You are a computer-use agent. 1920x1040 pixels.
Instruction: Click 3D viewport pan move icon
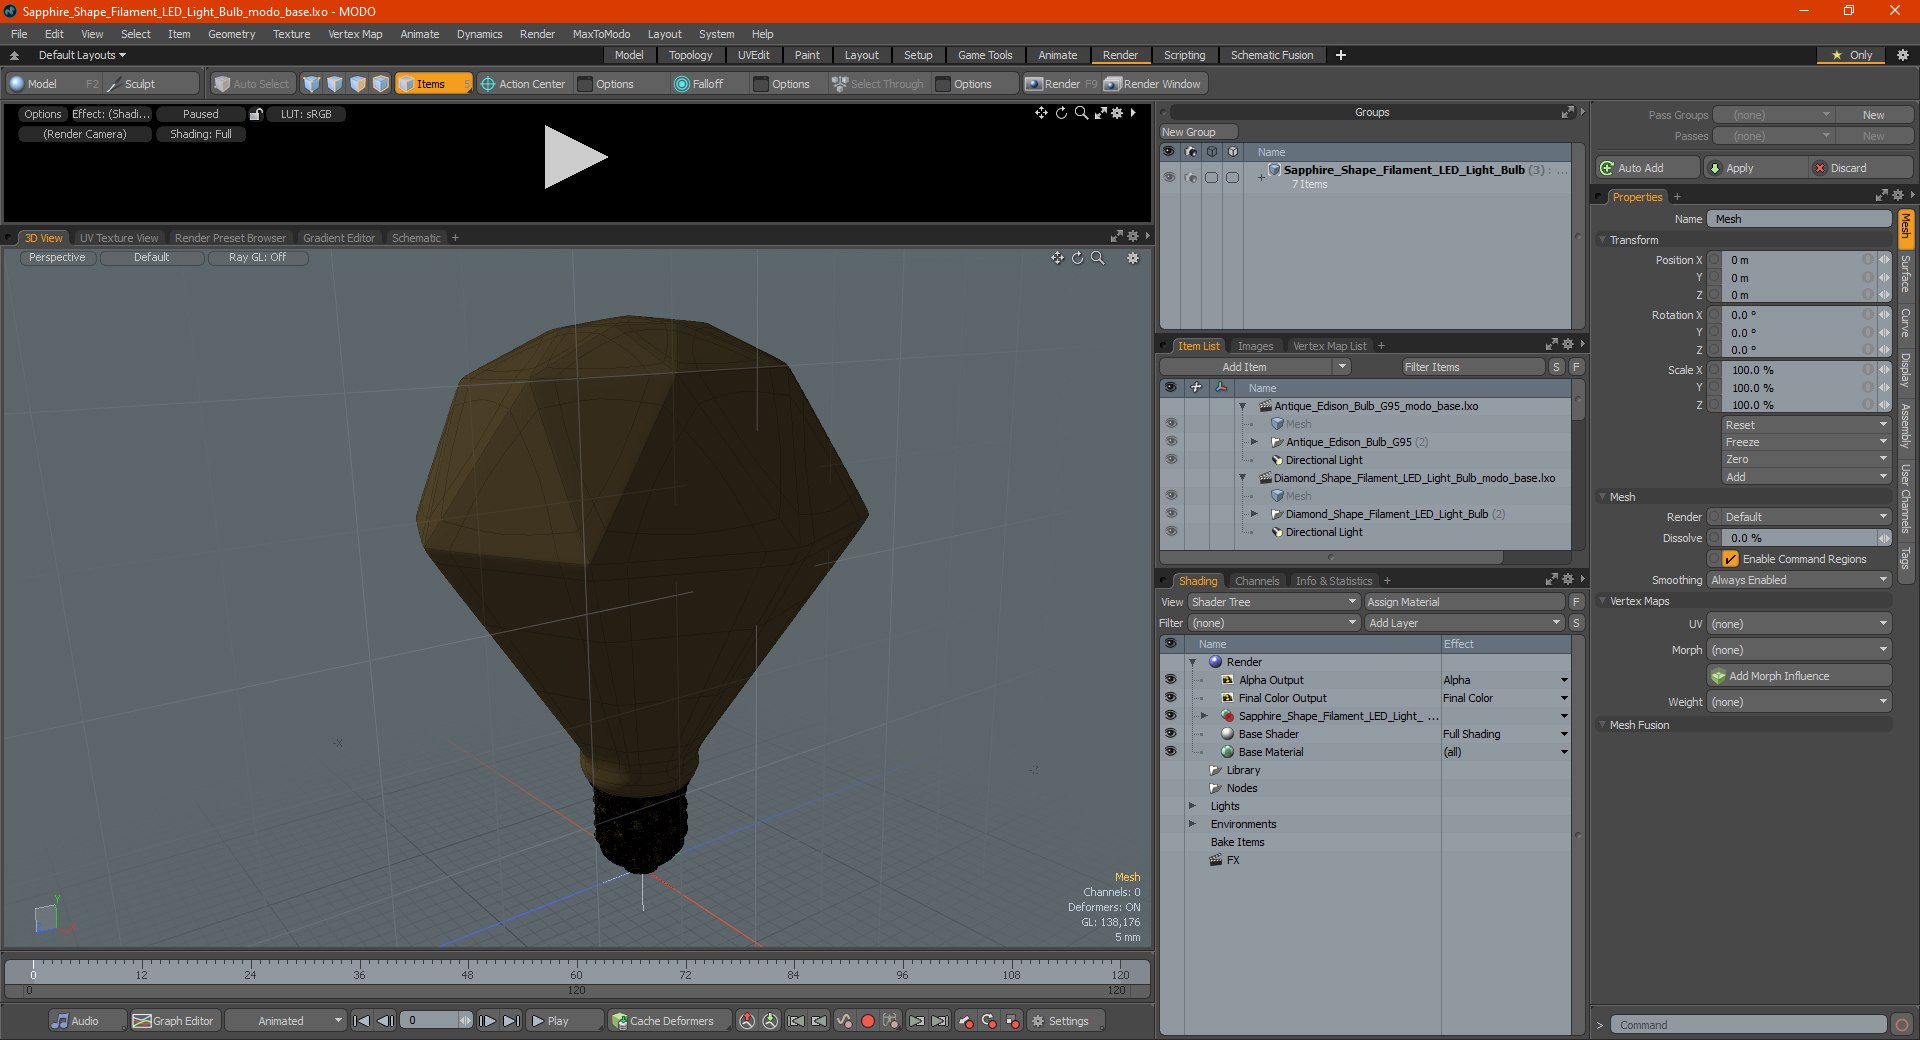1057,258
